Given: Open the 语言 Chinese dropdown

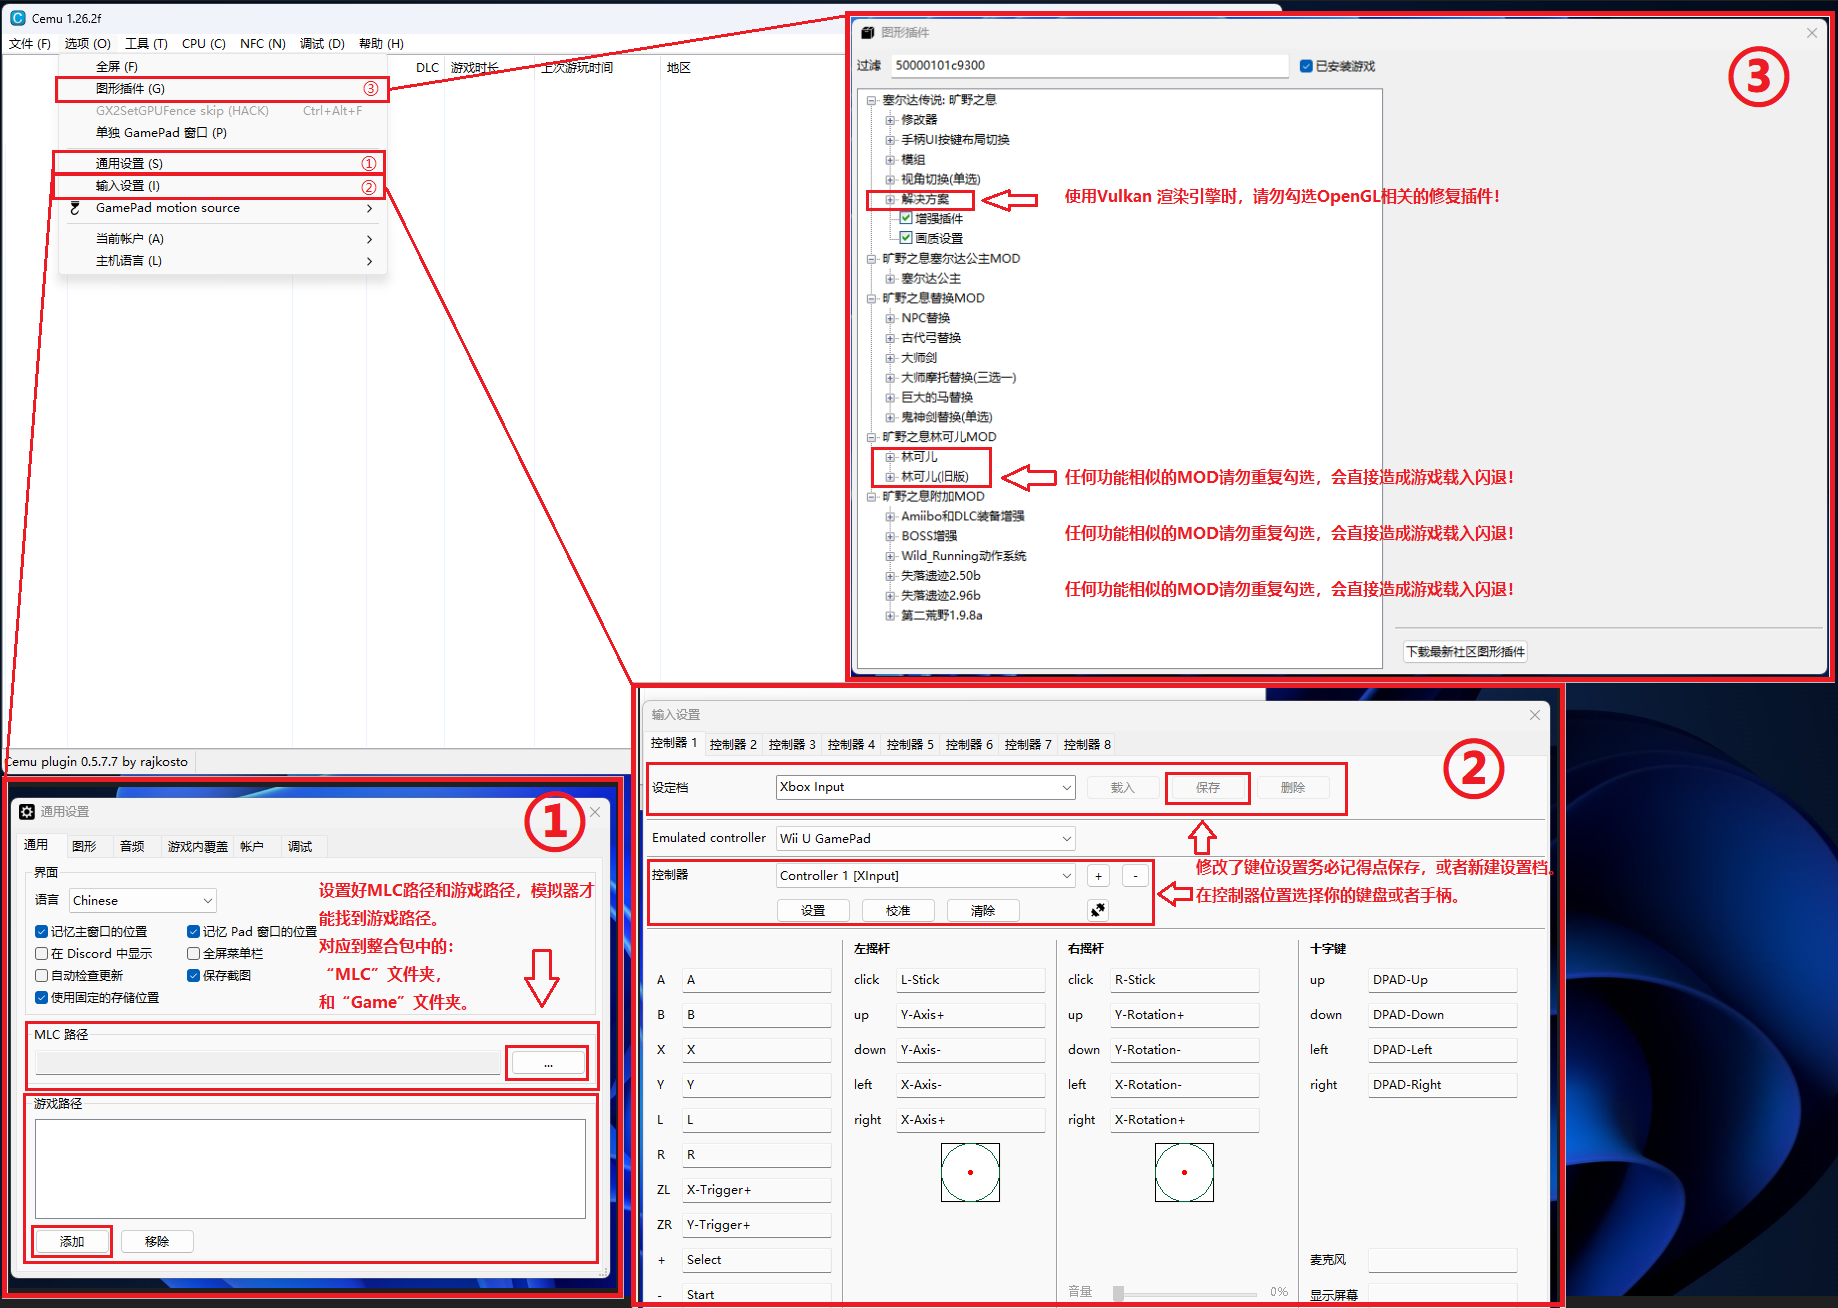Looking at the screenshot, I should tap(143, 901).
